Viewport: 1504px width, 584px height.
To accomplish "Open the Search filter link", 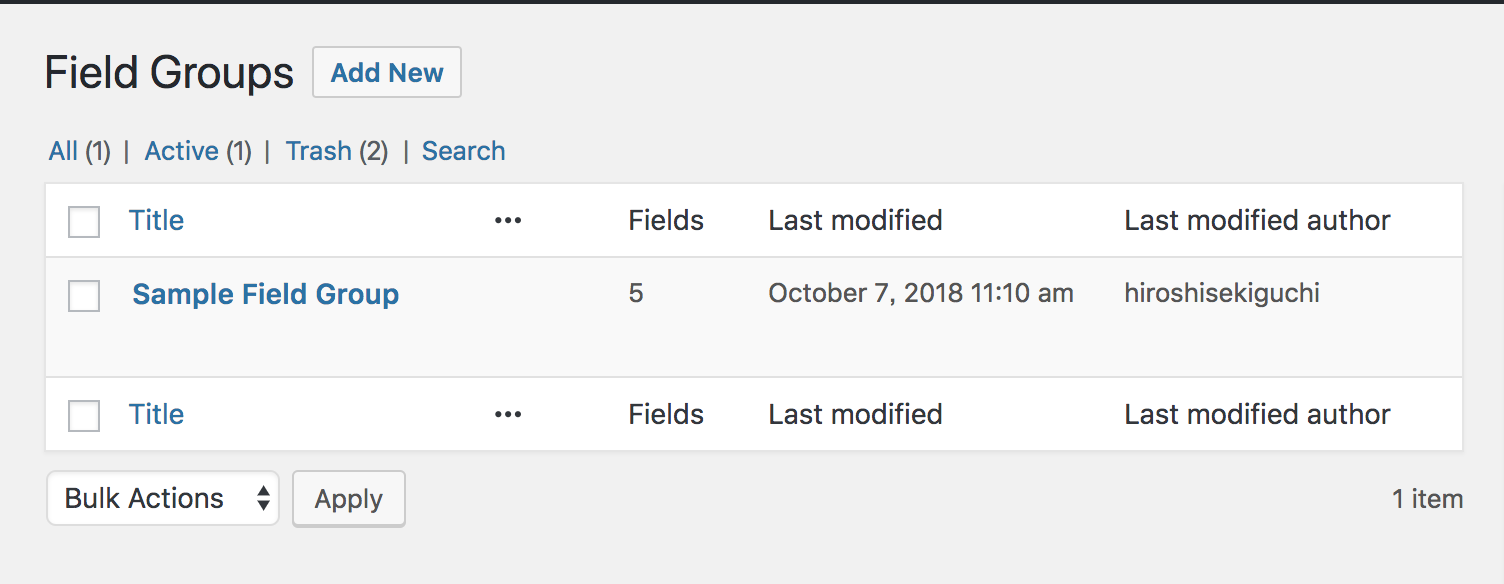I will [463, 151].
